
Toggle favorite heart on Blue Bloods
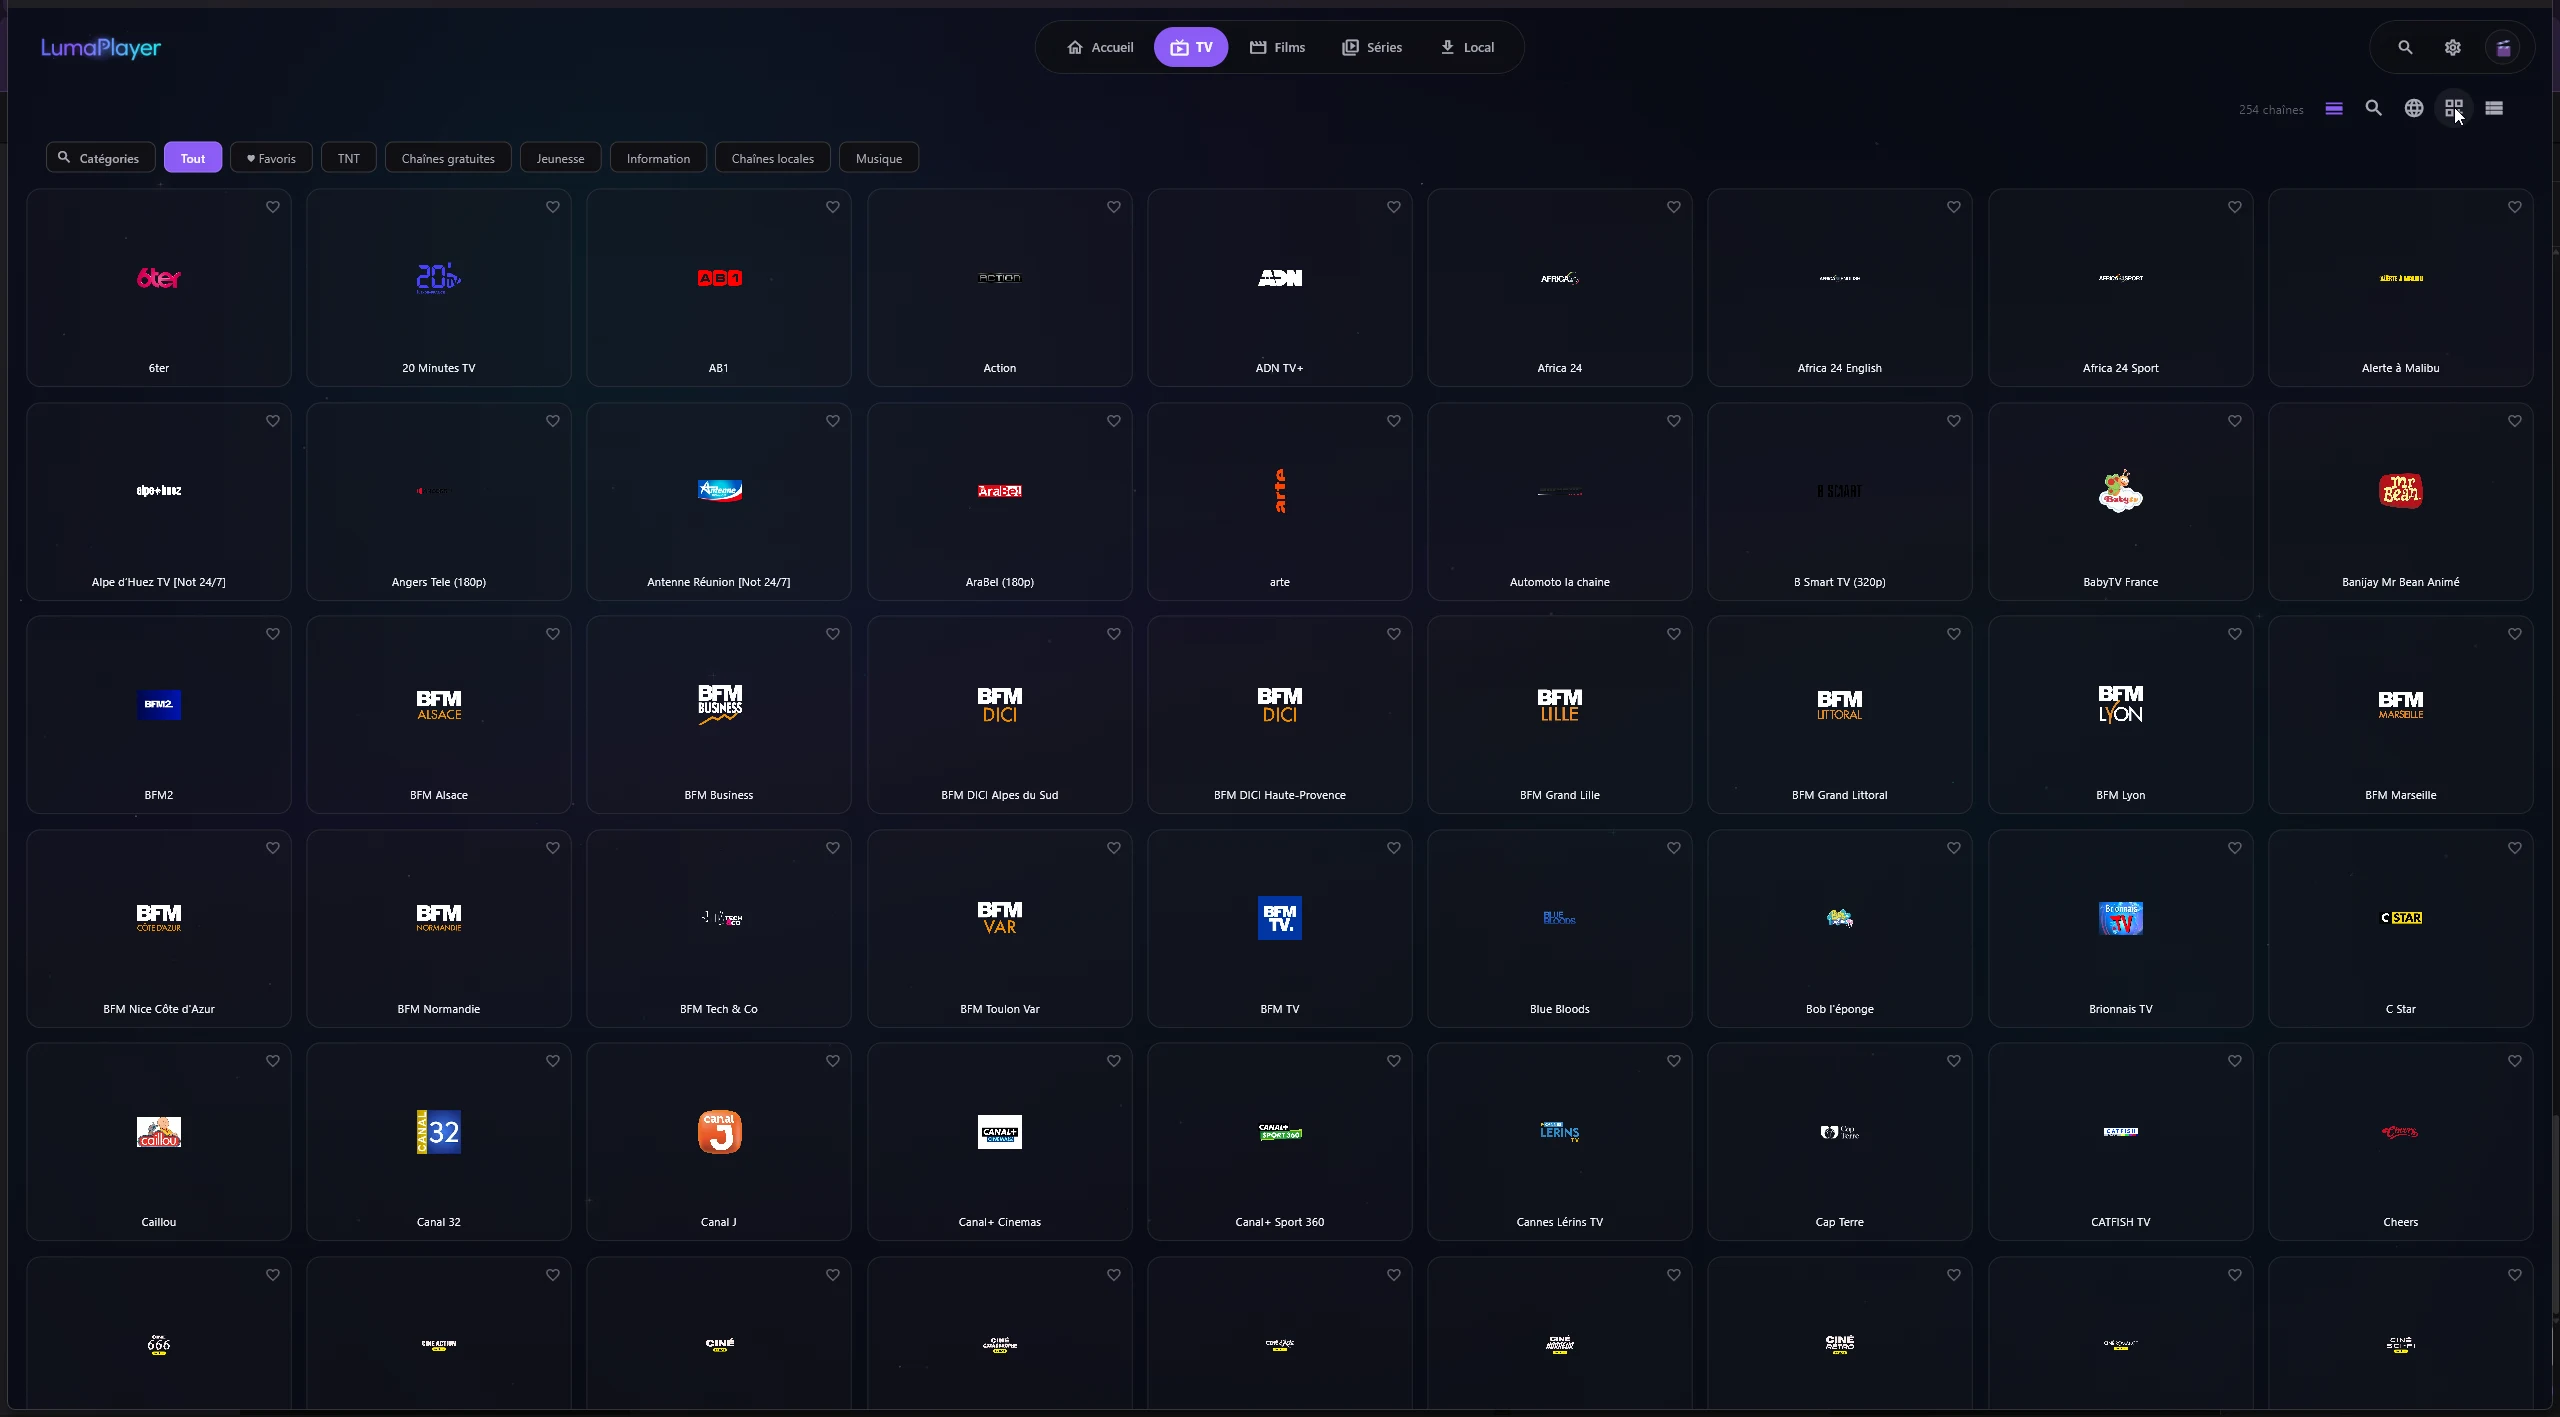pos(1673,848)
